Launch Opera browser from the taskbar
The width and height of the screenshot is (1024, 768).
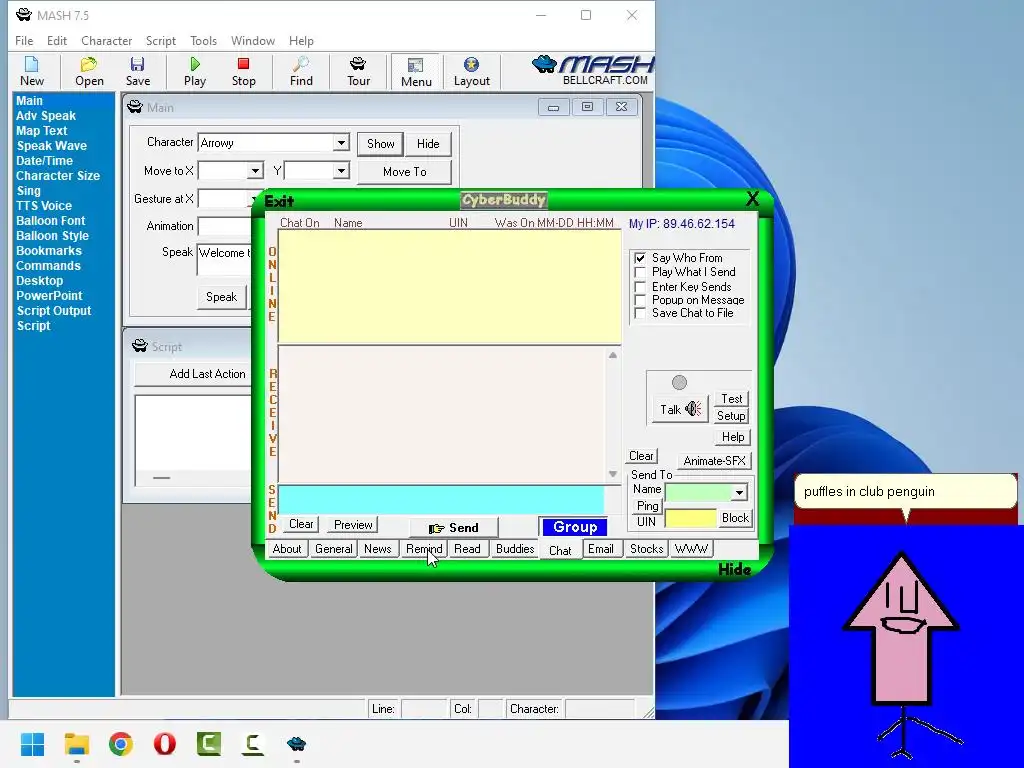(x=165, y=744)
